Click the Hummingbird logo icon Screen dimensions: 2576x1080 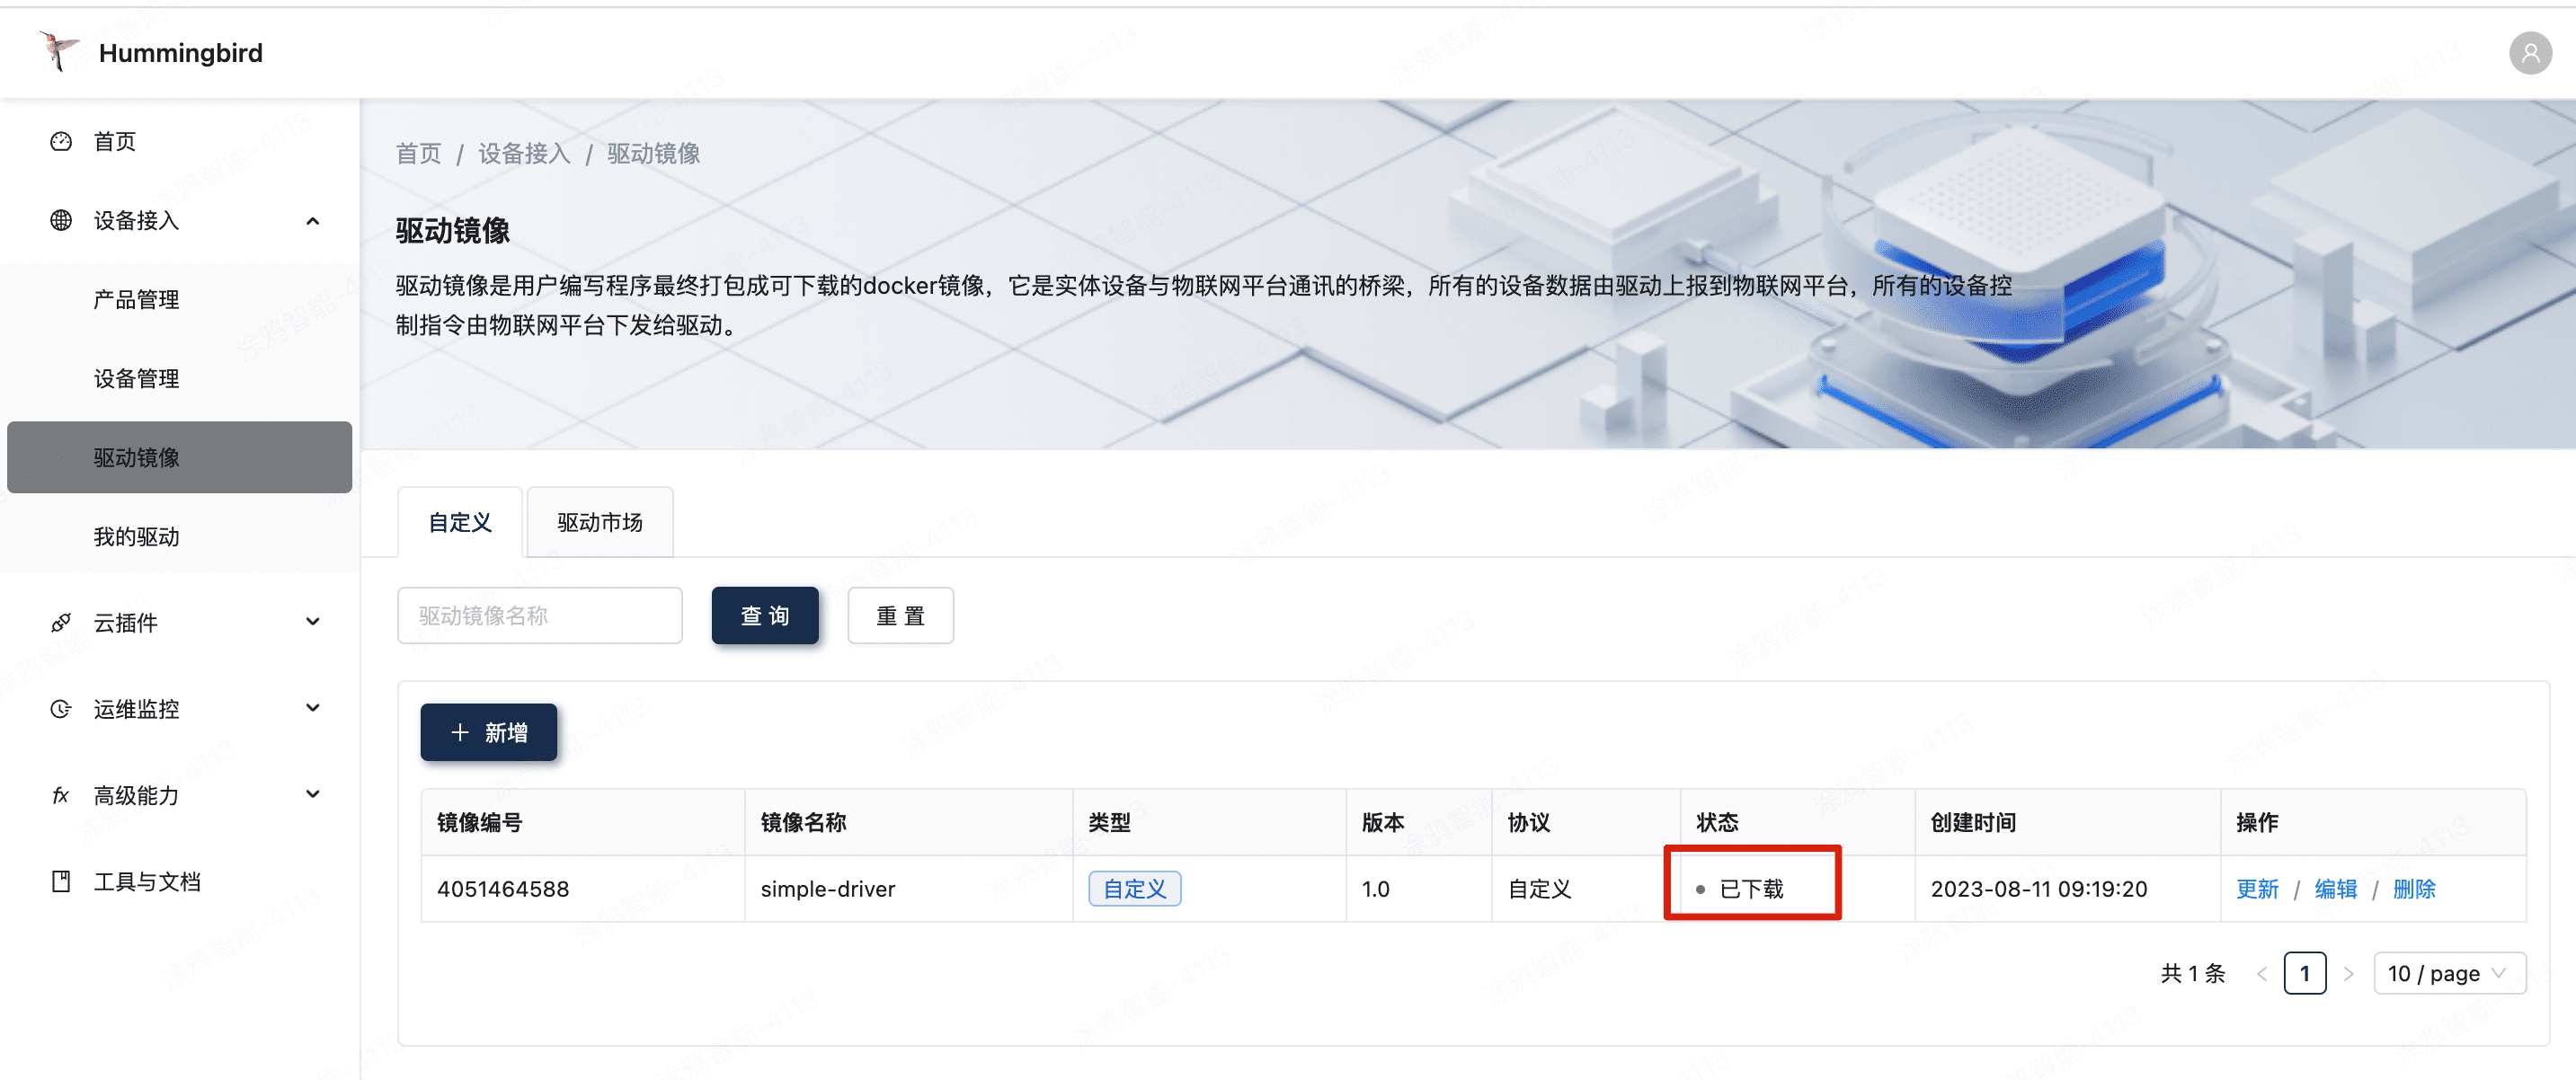(58, 52)
